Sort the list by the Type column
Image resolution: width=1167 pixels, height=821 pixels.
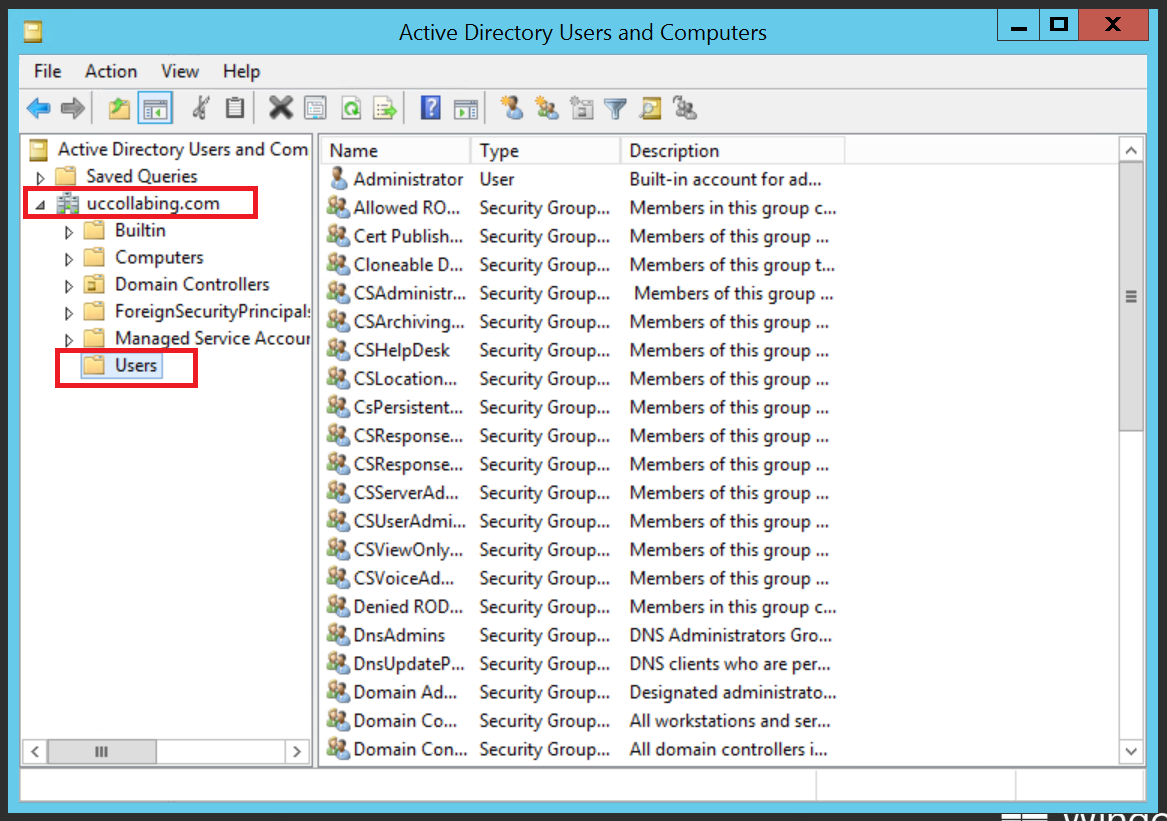coord(546,150)
